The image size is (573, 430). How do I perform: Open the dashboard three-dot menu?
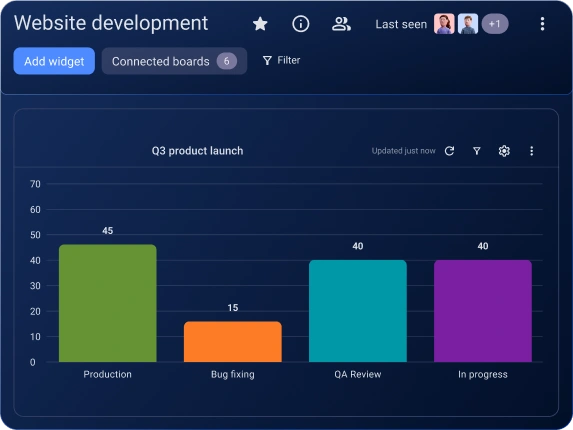542,24
